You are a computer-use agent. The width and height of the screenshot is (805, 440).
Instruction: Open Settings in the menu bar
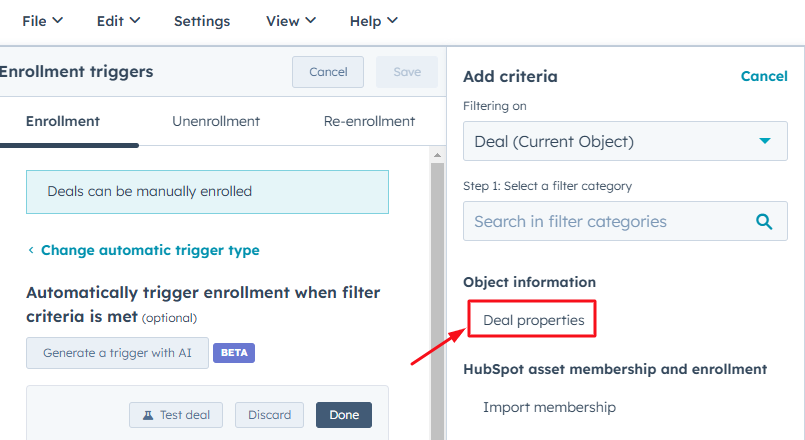tap(201, 20)
